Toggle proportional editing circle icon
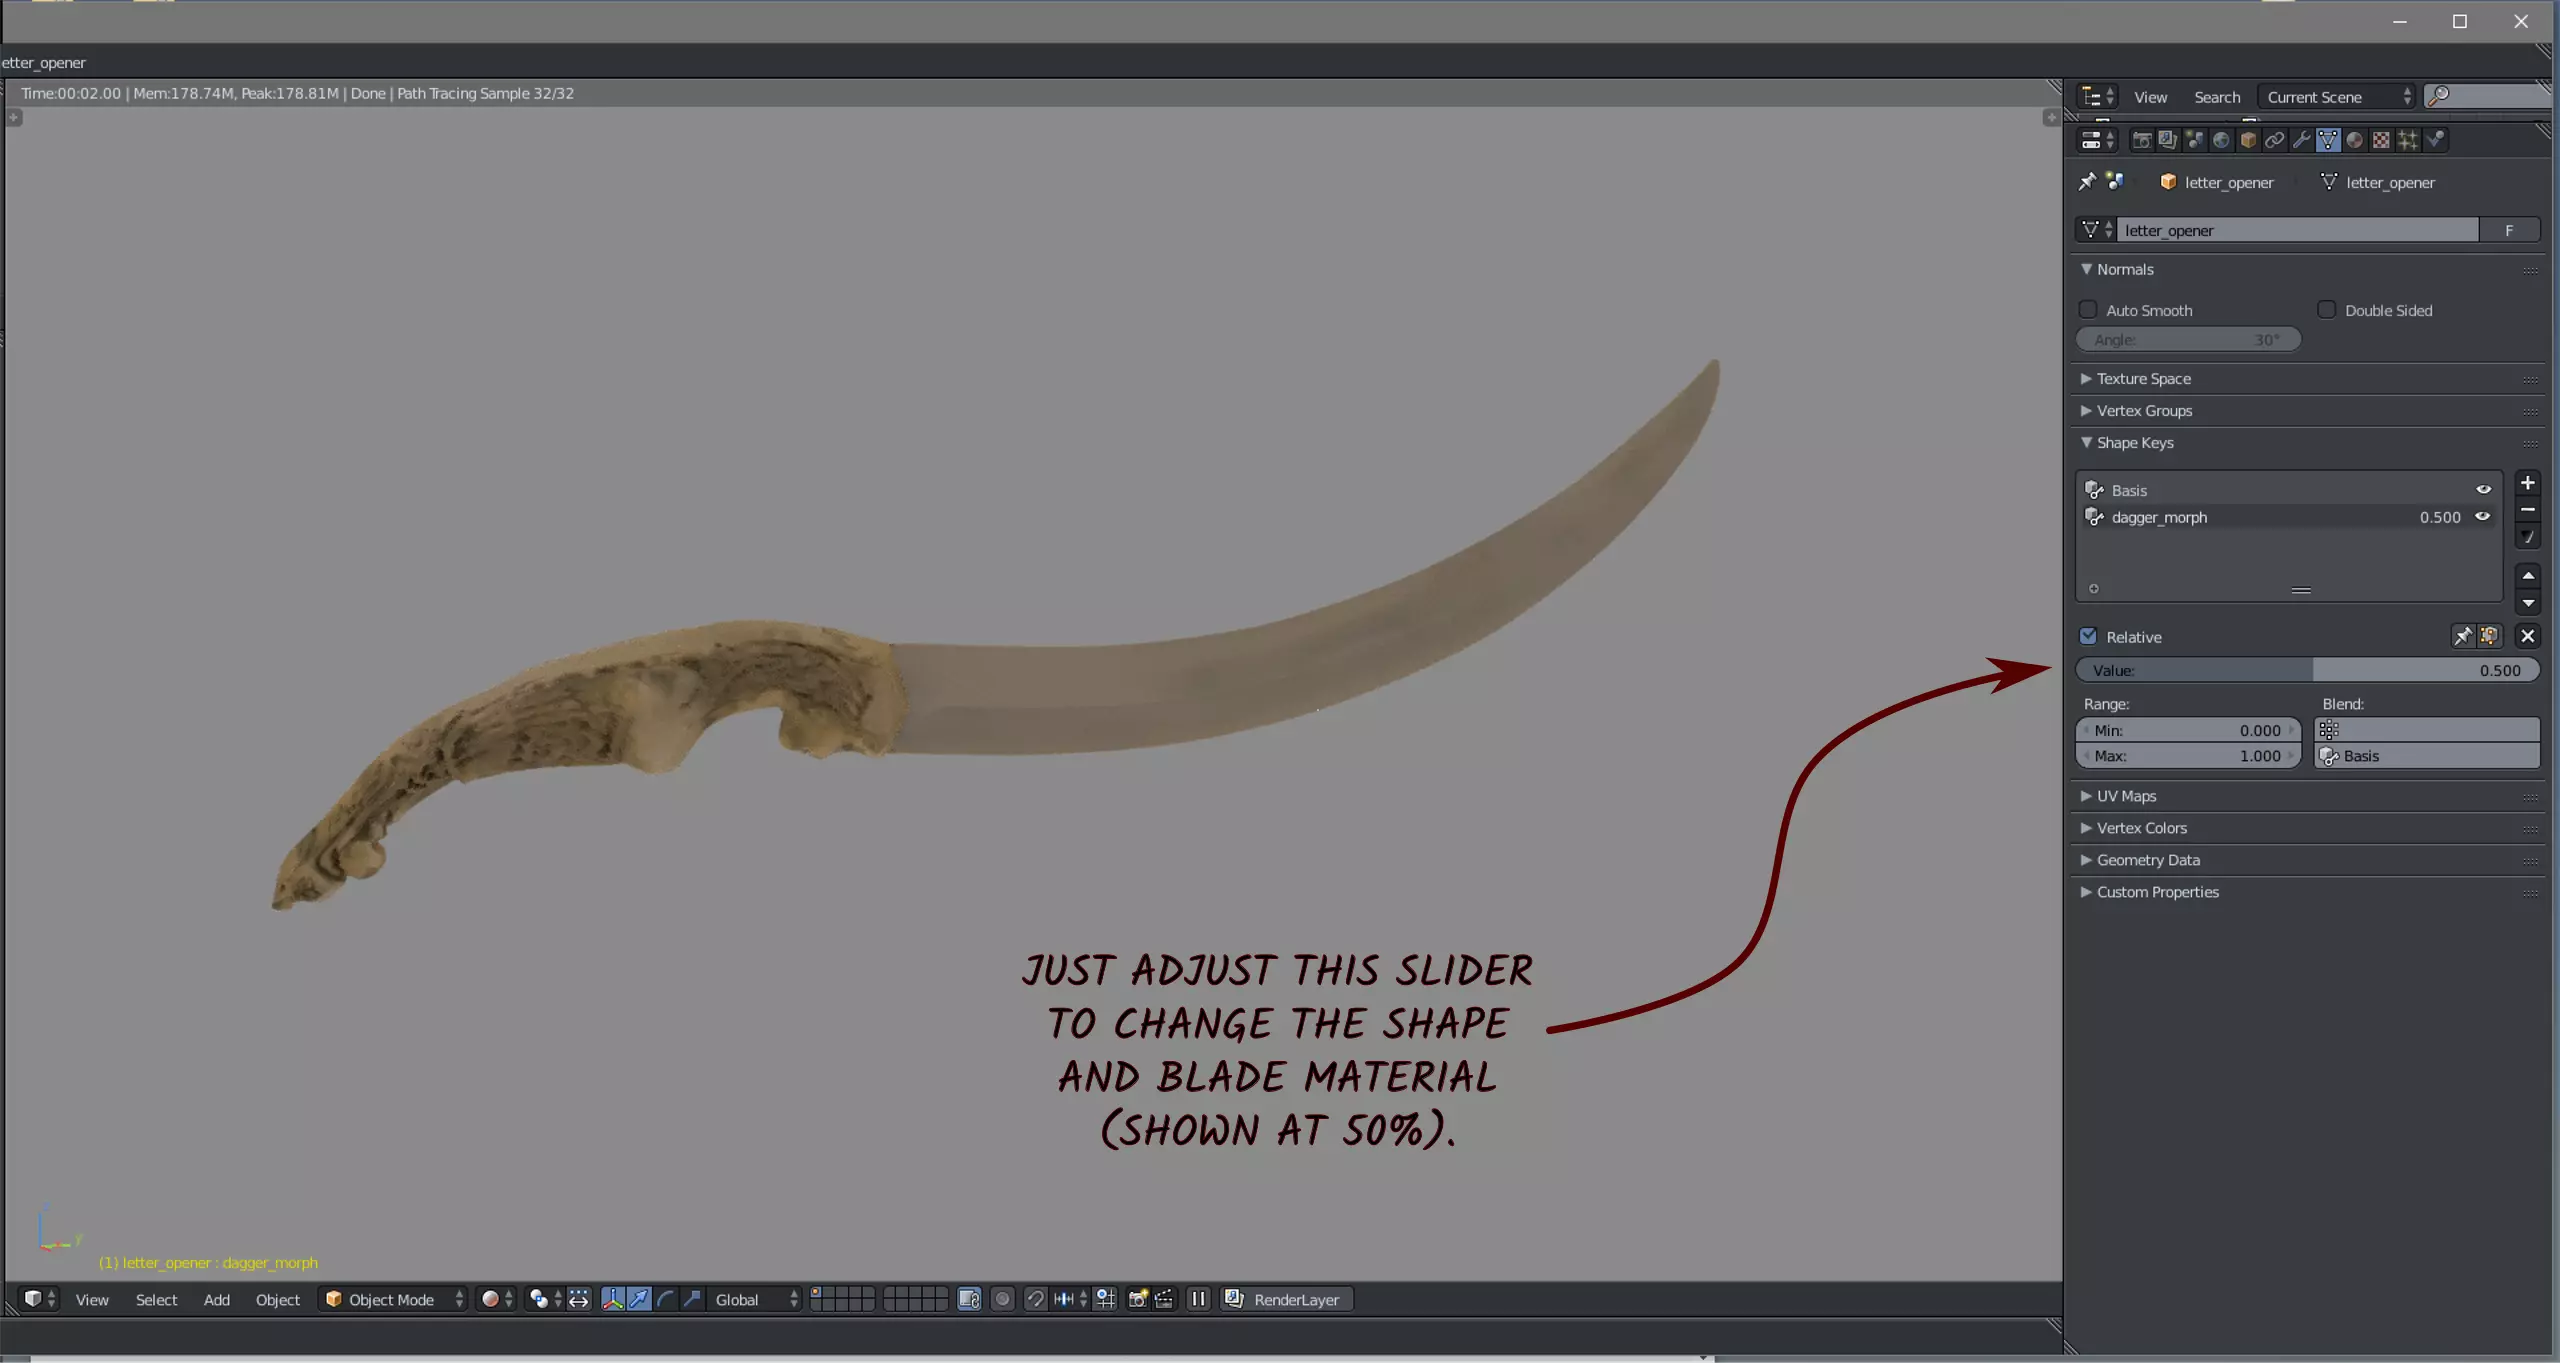The height and width of the screenshot is (1363, 2560). tap(1002, 1299)
